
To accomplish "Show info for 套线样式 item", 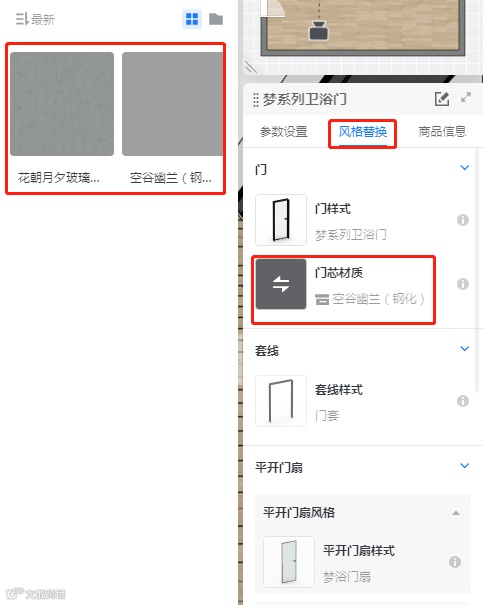I will coord(463,401).
